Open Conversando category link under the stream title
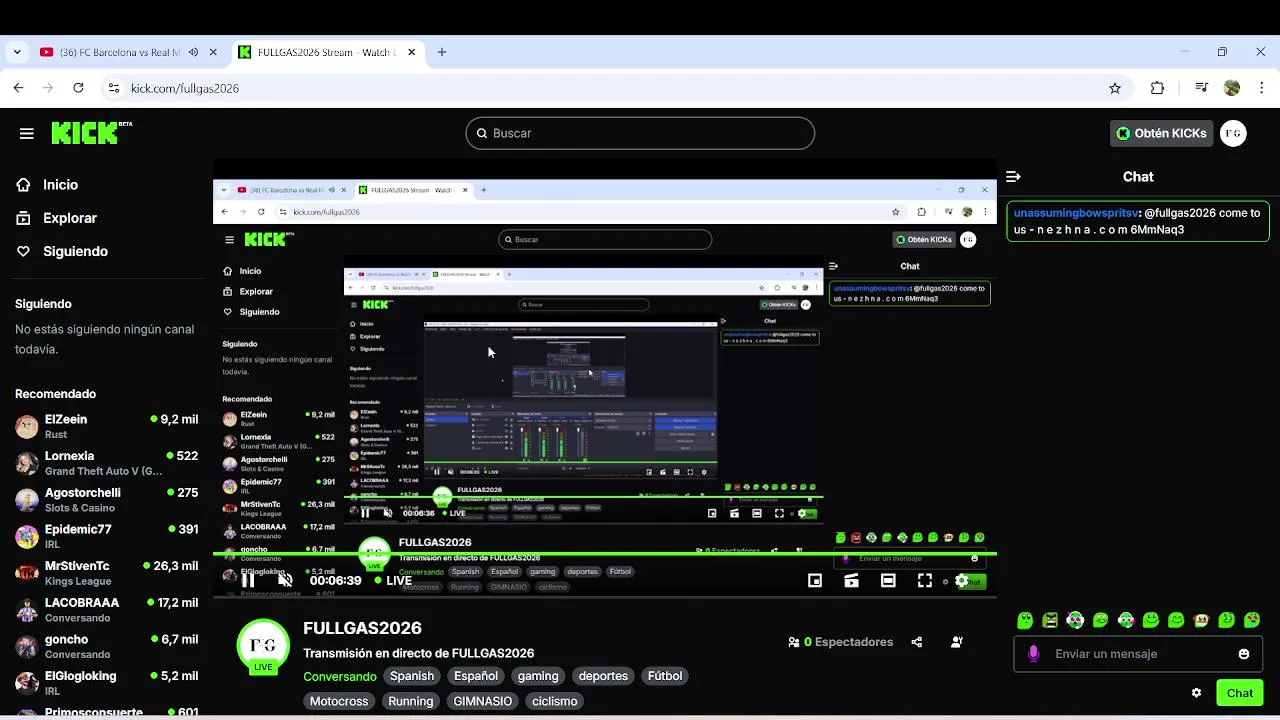This screenshot has width=1280, height=720. tap(340, 676)
